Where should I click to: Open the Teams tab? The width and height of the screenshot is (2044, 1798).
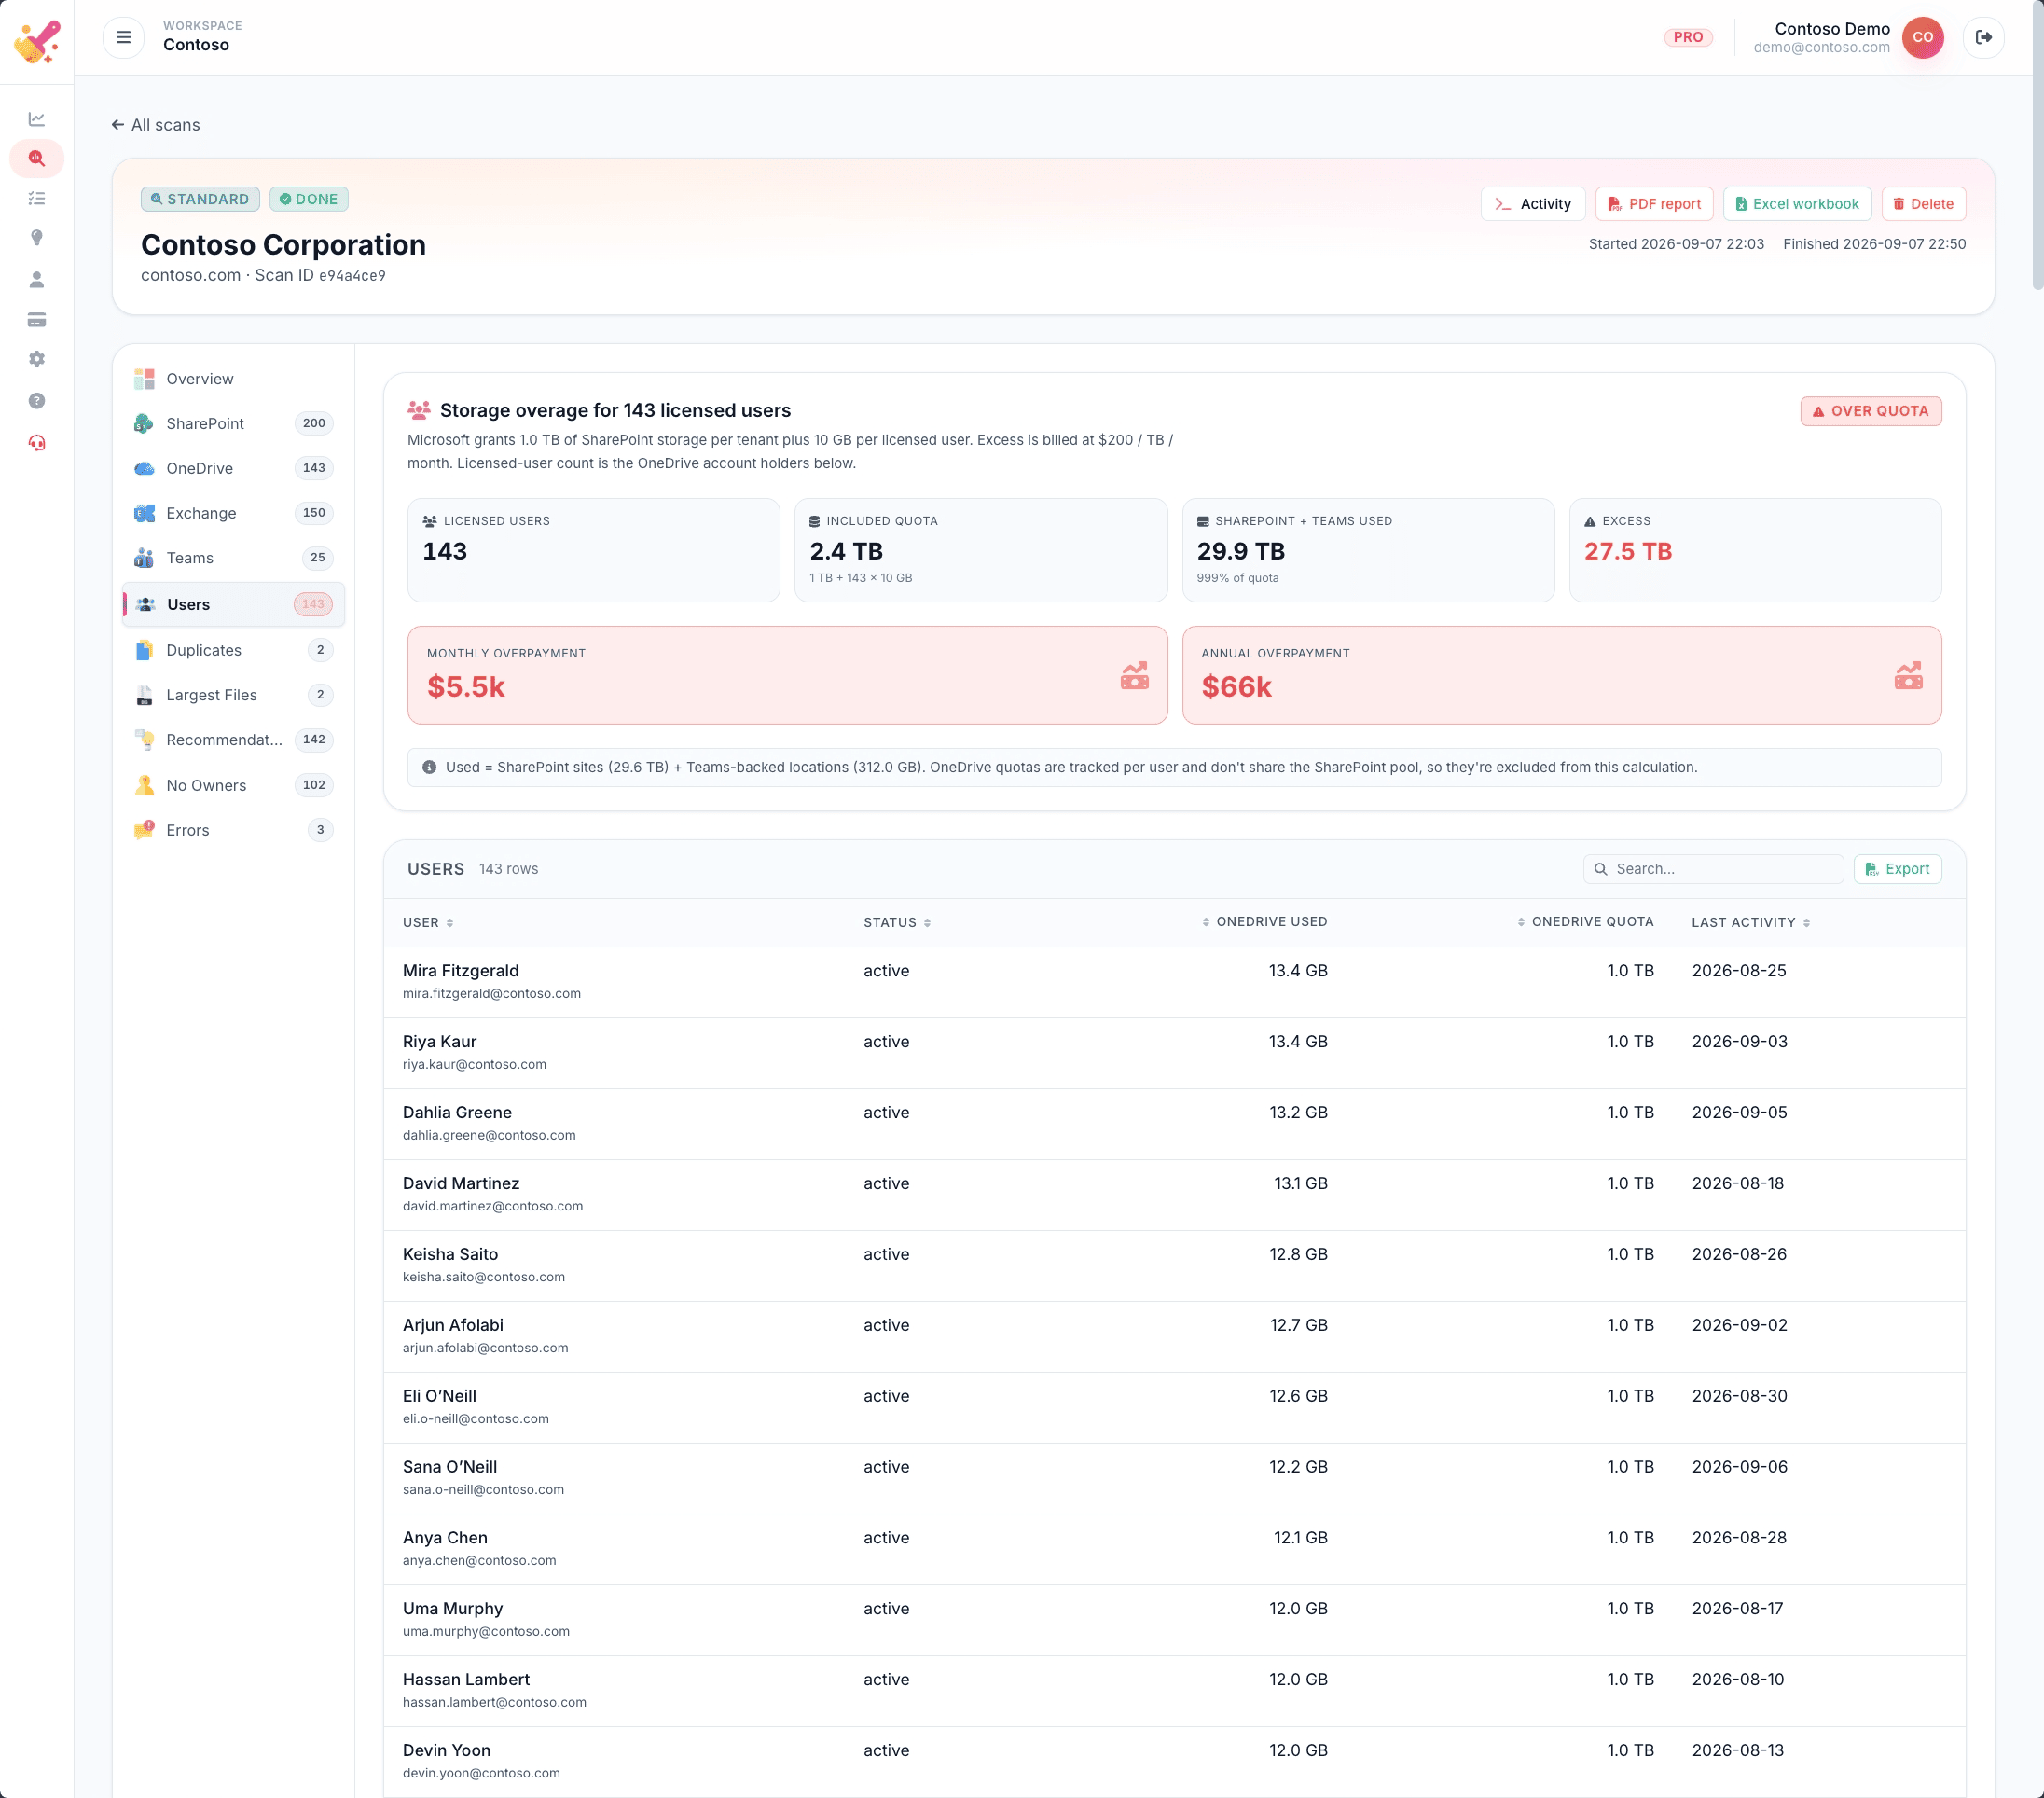[x=233, y=558]
